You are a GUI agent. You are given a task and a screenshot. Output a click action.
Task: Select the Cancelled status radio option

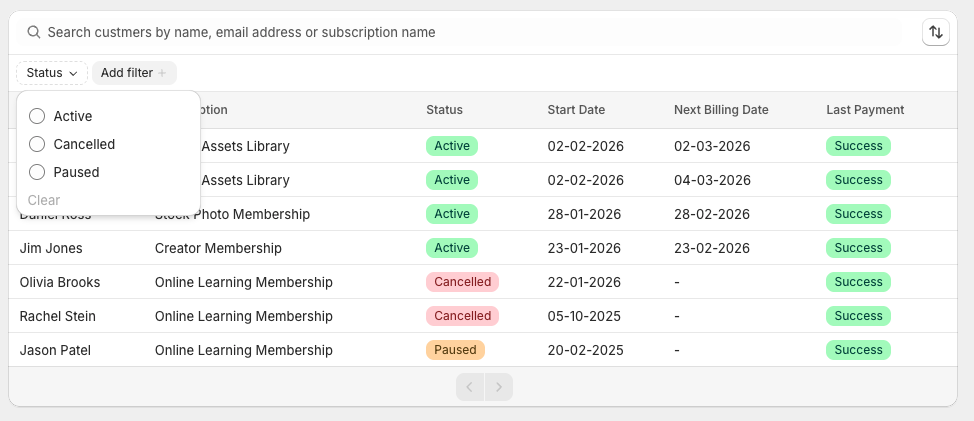tap(38, 144)
